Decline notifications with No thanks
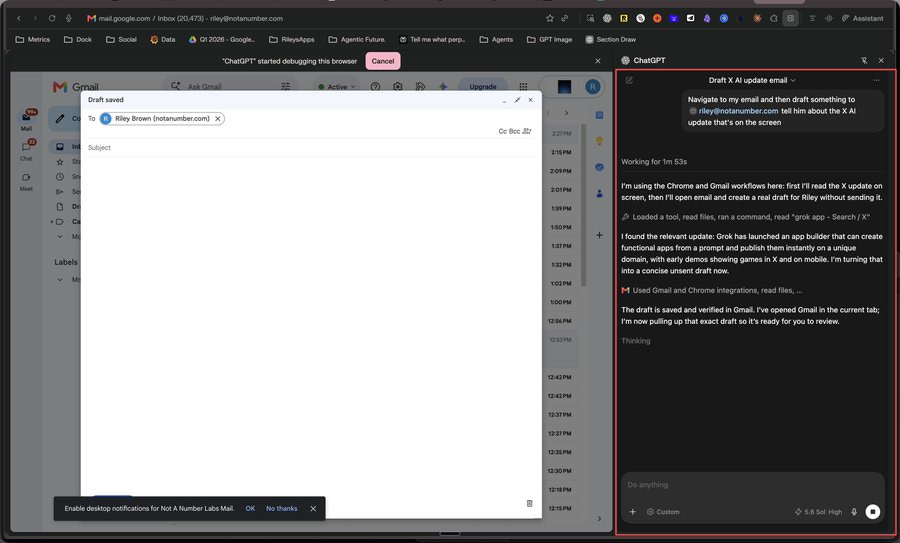 tap(281, 509)
